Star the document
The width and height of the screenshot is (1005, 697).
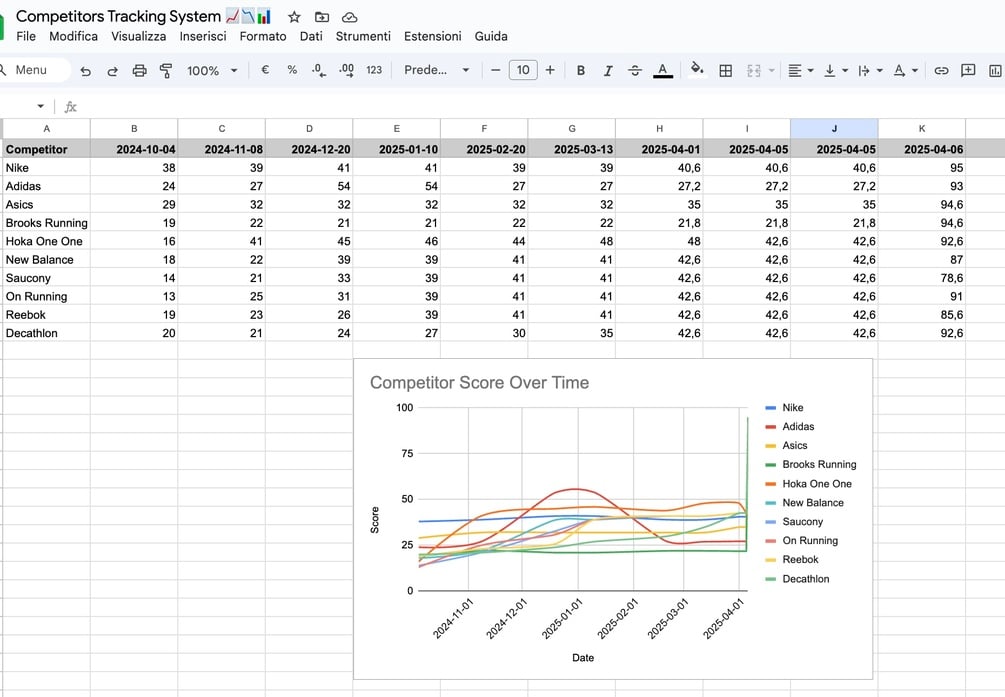click(x=294, y=17)
